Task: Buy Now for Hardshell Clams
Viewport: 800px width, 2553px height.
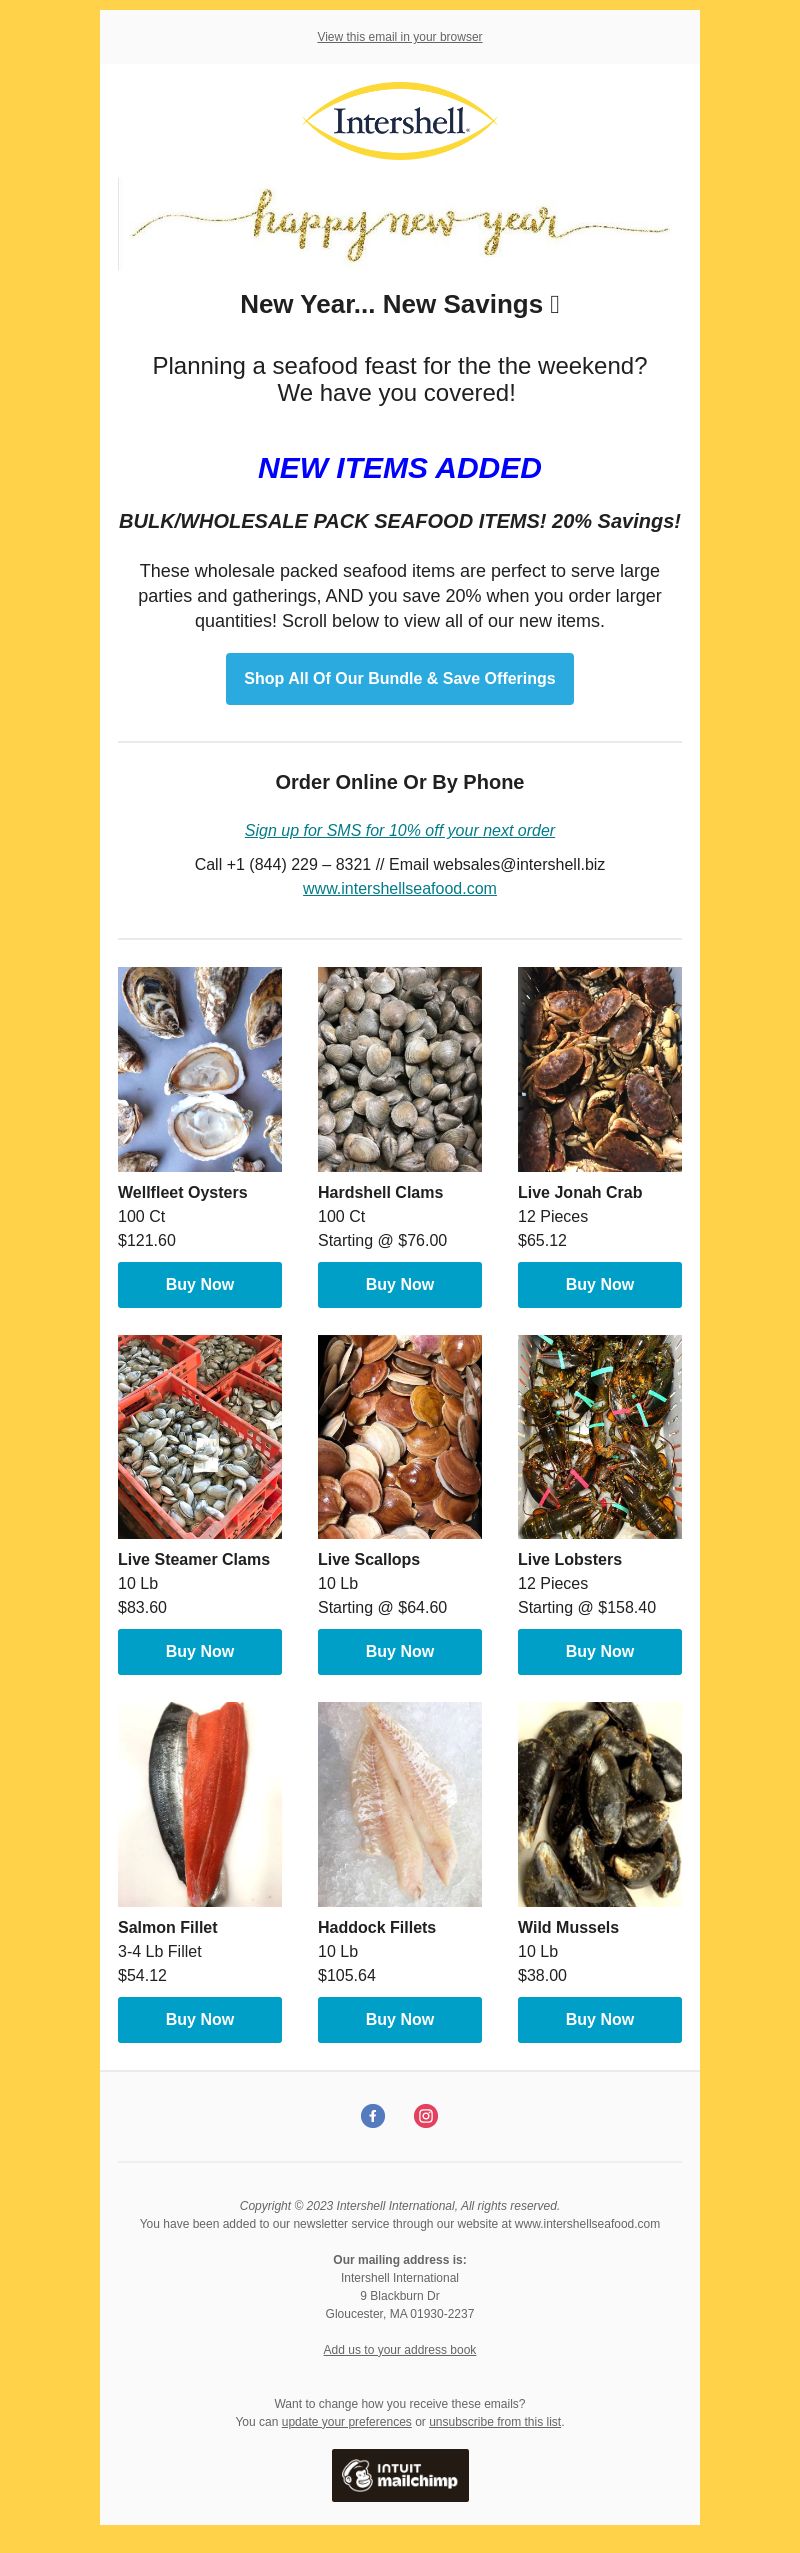Action: click(x=400, y=1285)
